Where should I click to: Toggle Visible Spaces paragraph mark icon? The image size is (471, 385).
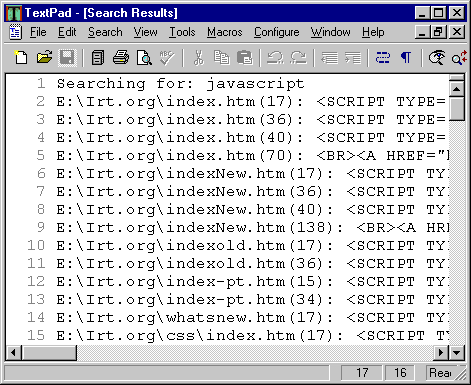tap(406, 58)
